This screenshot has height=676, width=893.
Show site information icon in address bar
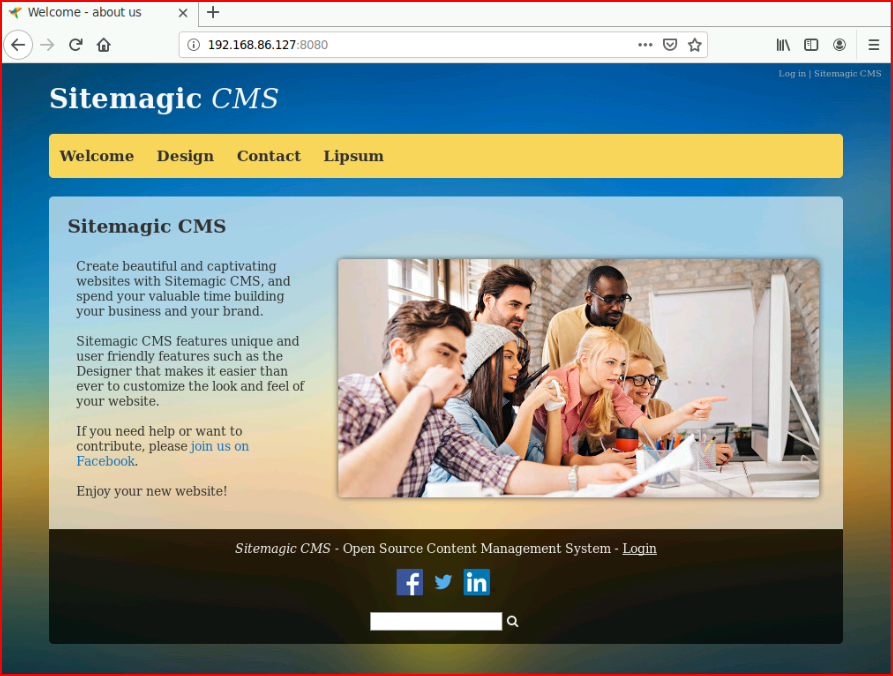click(x=194, y=44)
